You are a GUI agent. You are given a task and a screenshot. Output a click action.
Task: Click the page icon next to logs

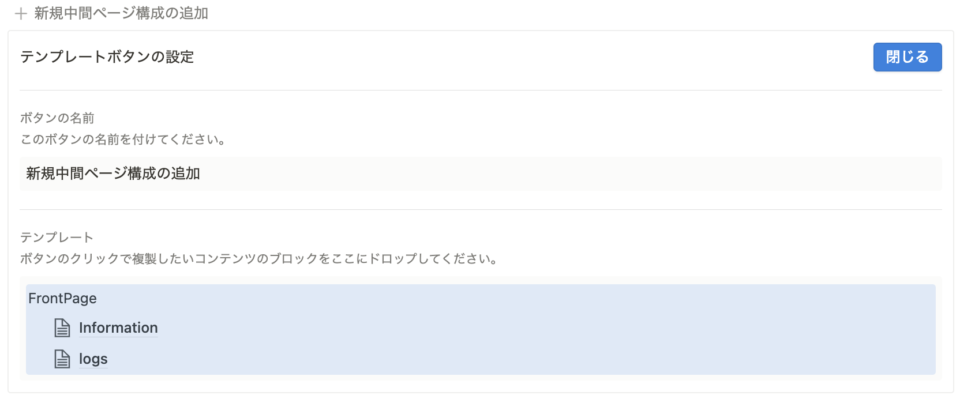click(x=61, y=359)
